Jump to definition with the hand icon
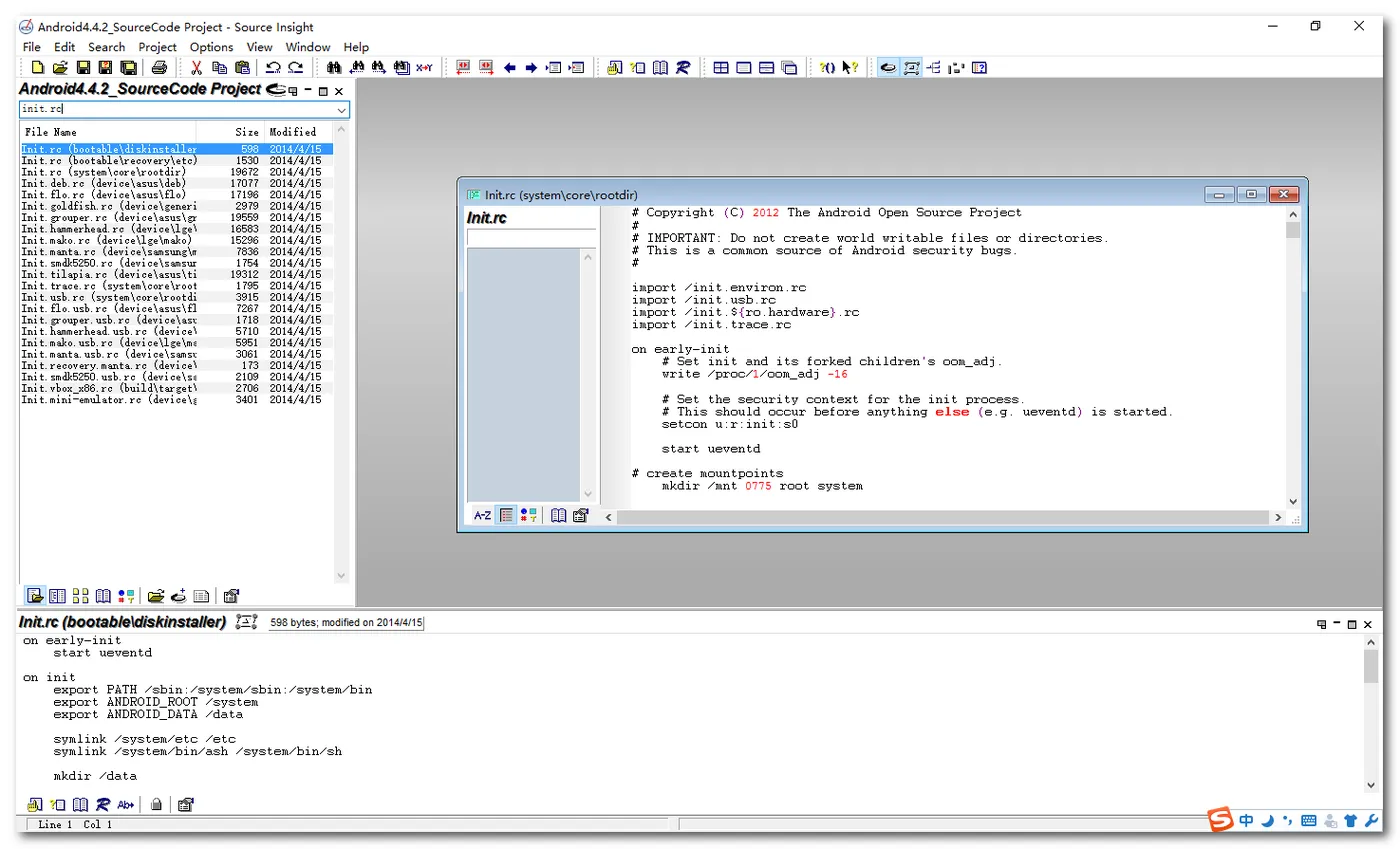 [615, 68]
